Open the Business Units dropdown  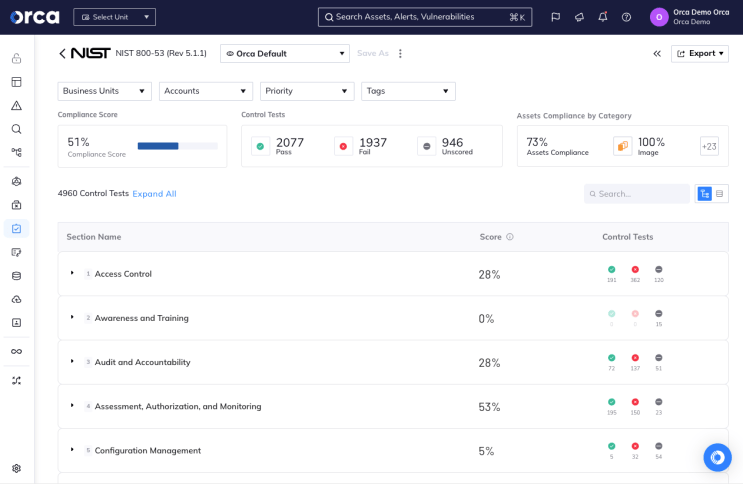tap(104, 91)
